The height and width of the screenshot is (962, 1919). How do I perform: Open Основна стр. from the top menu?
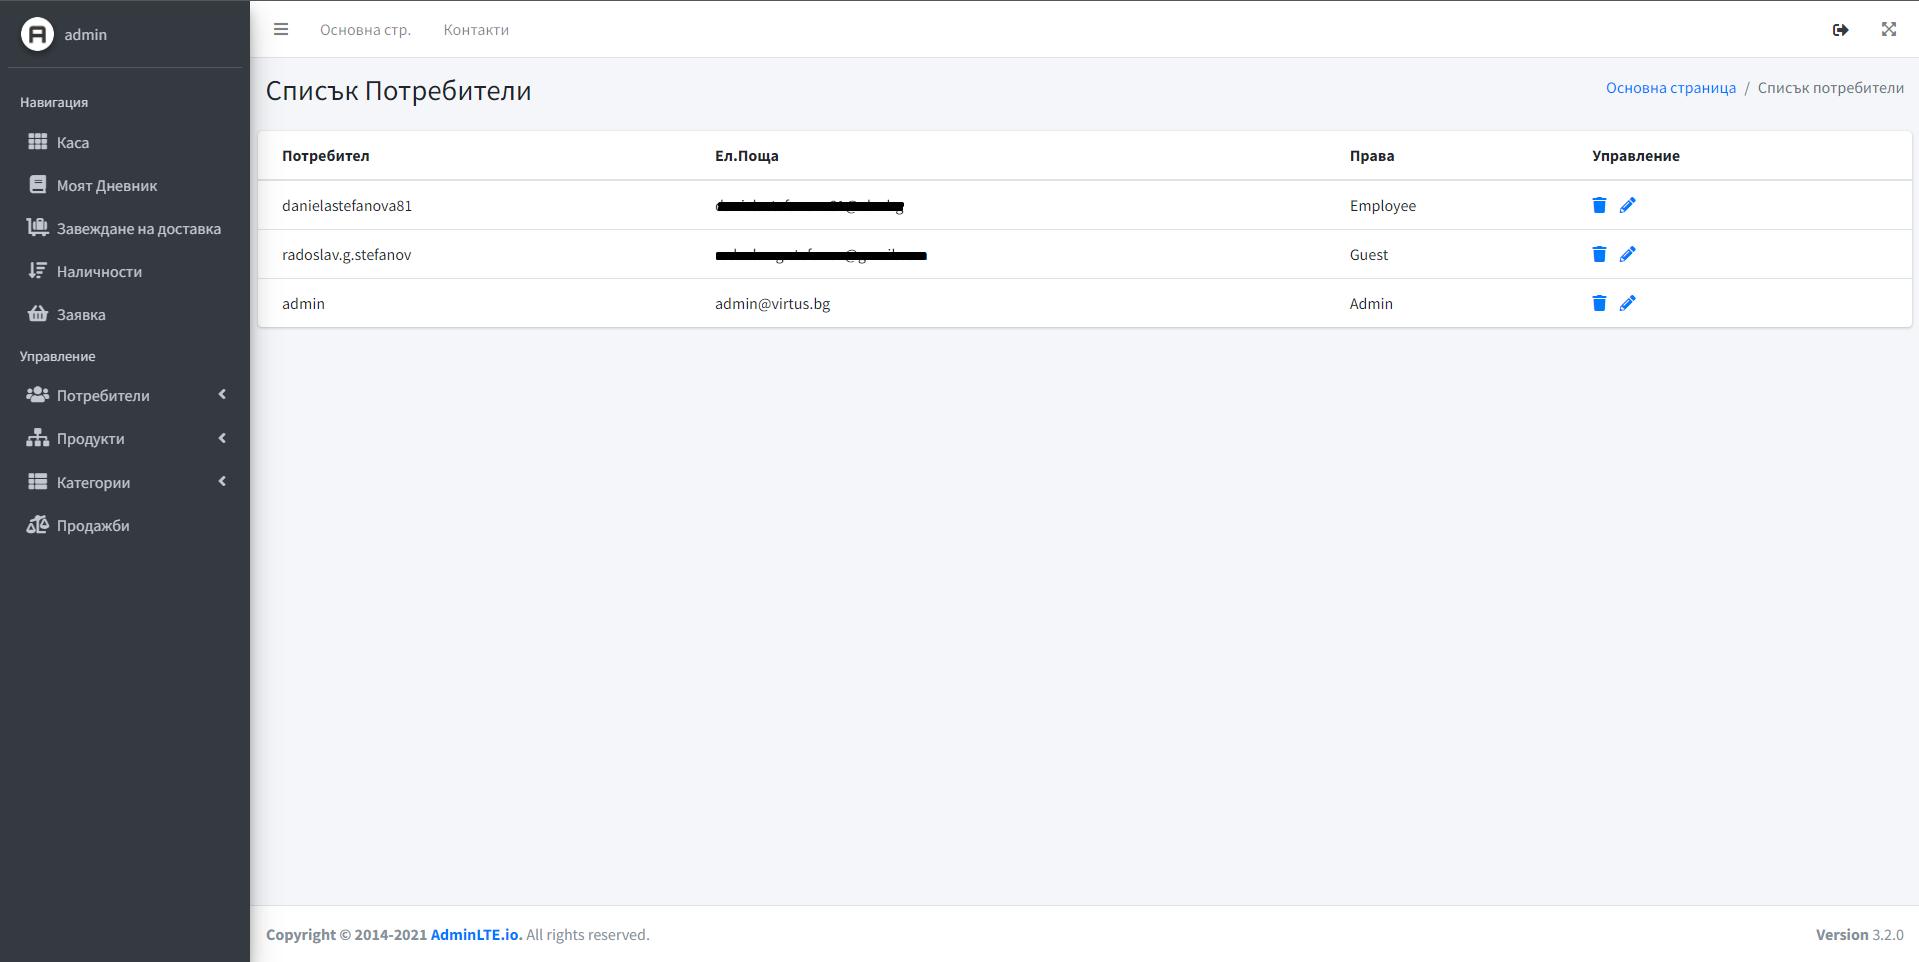366,29
